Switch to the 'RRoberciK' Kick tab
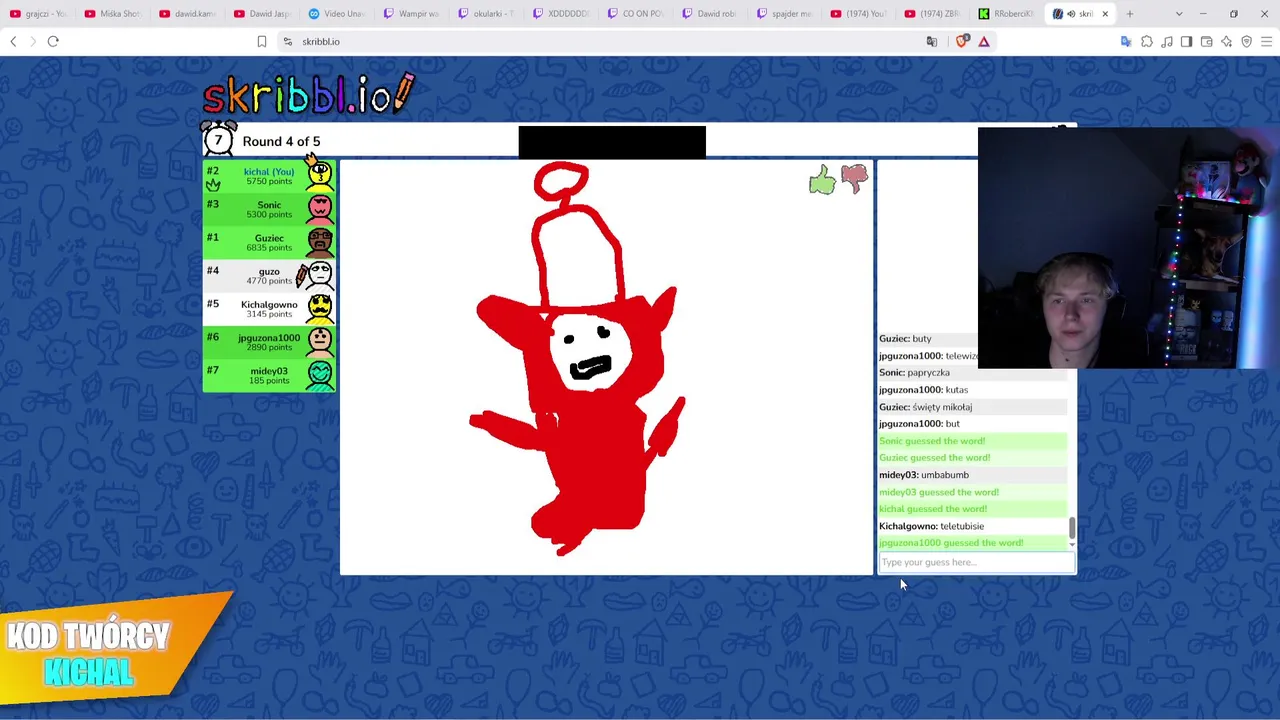Screen dimensions: 1280x720 (1008, 14)
